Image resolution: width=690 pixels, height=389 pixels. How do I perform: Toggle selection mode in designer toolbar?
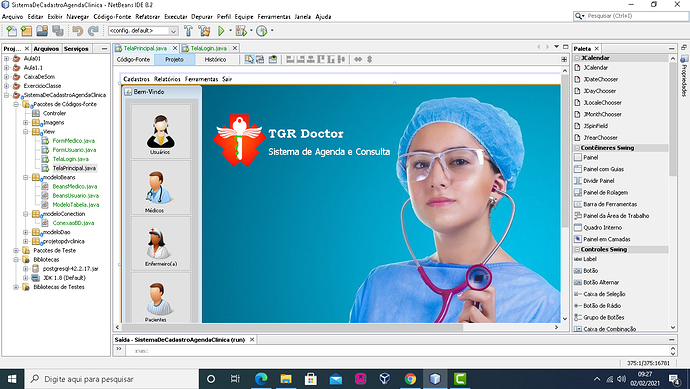point(250,59)
